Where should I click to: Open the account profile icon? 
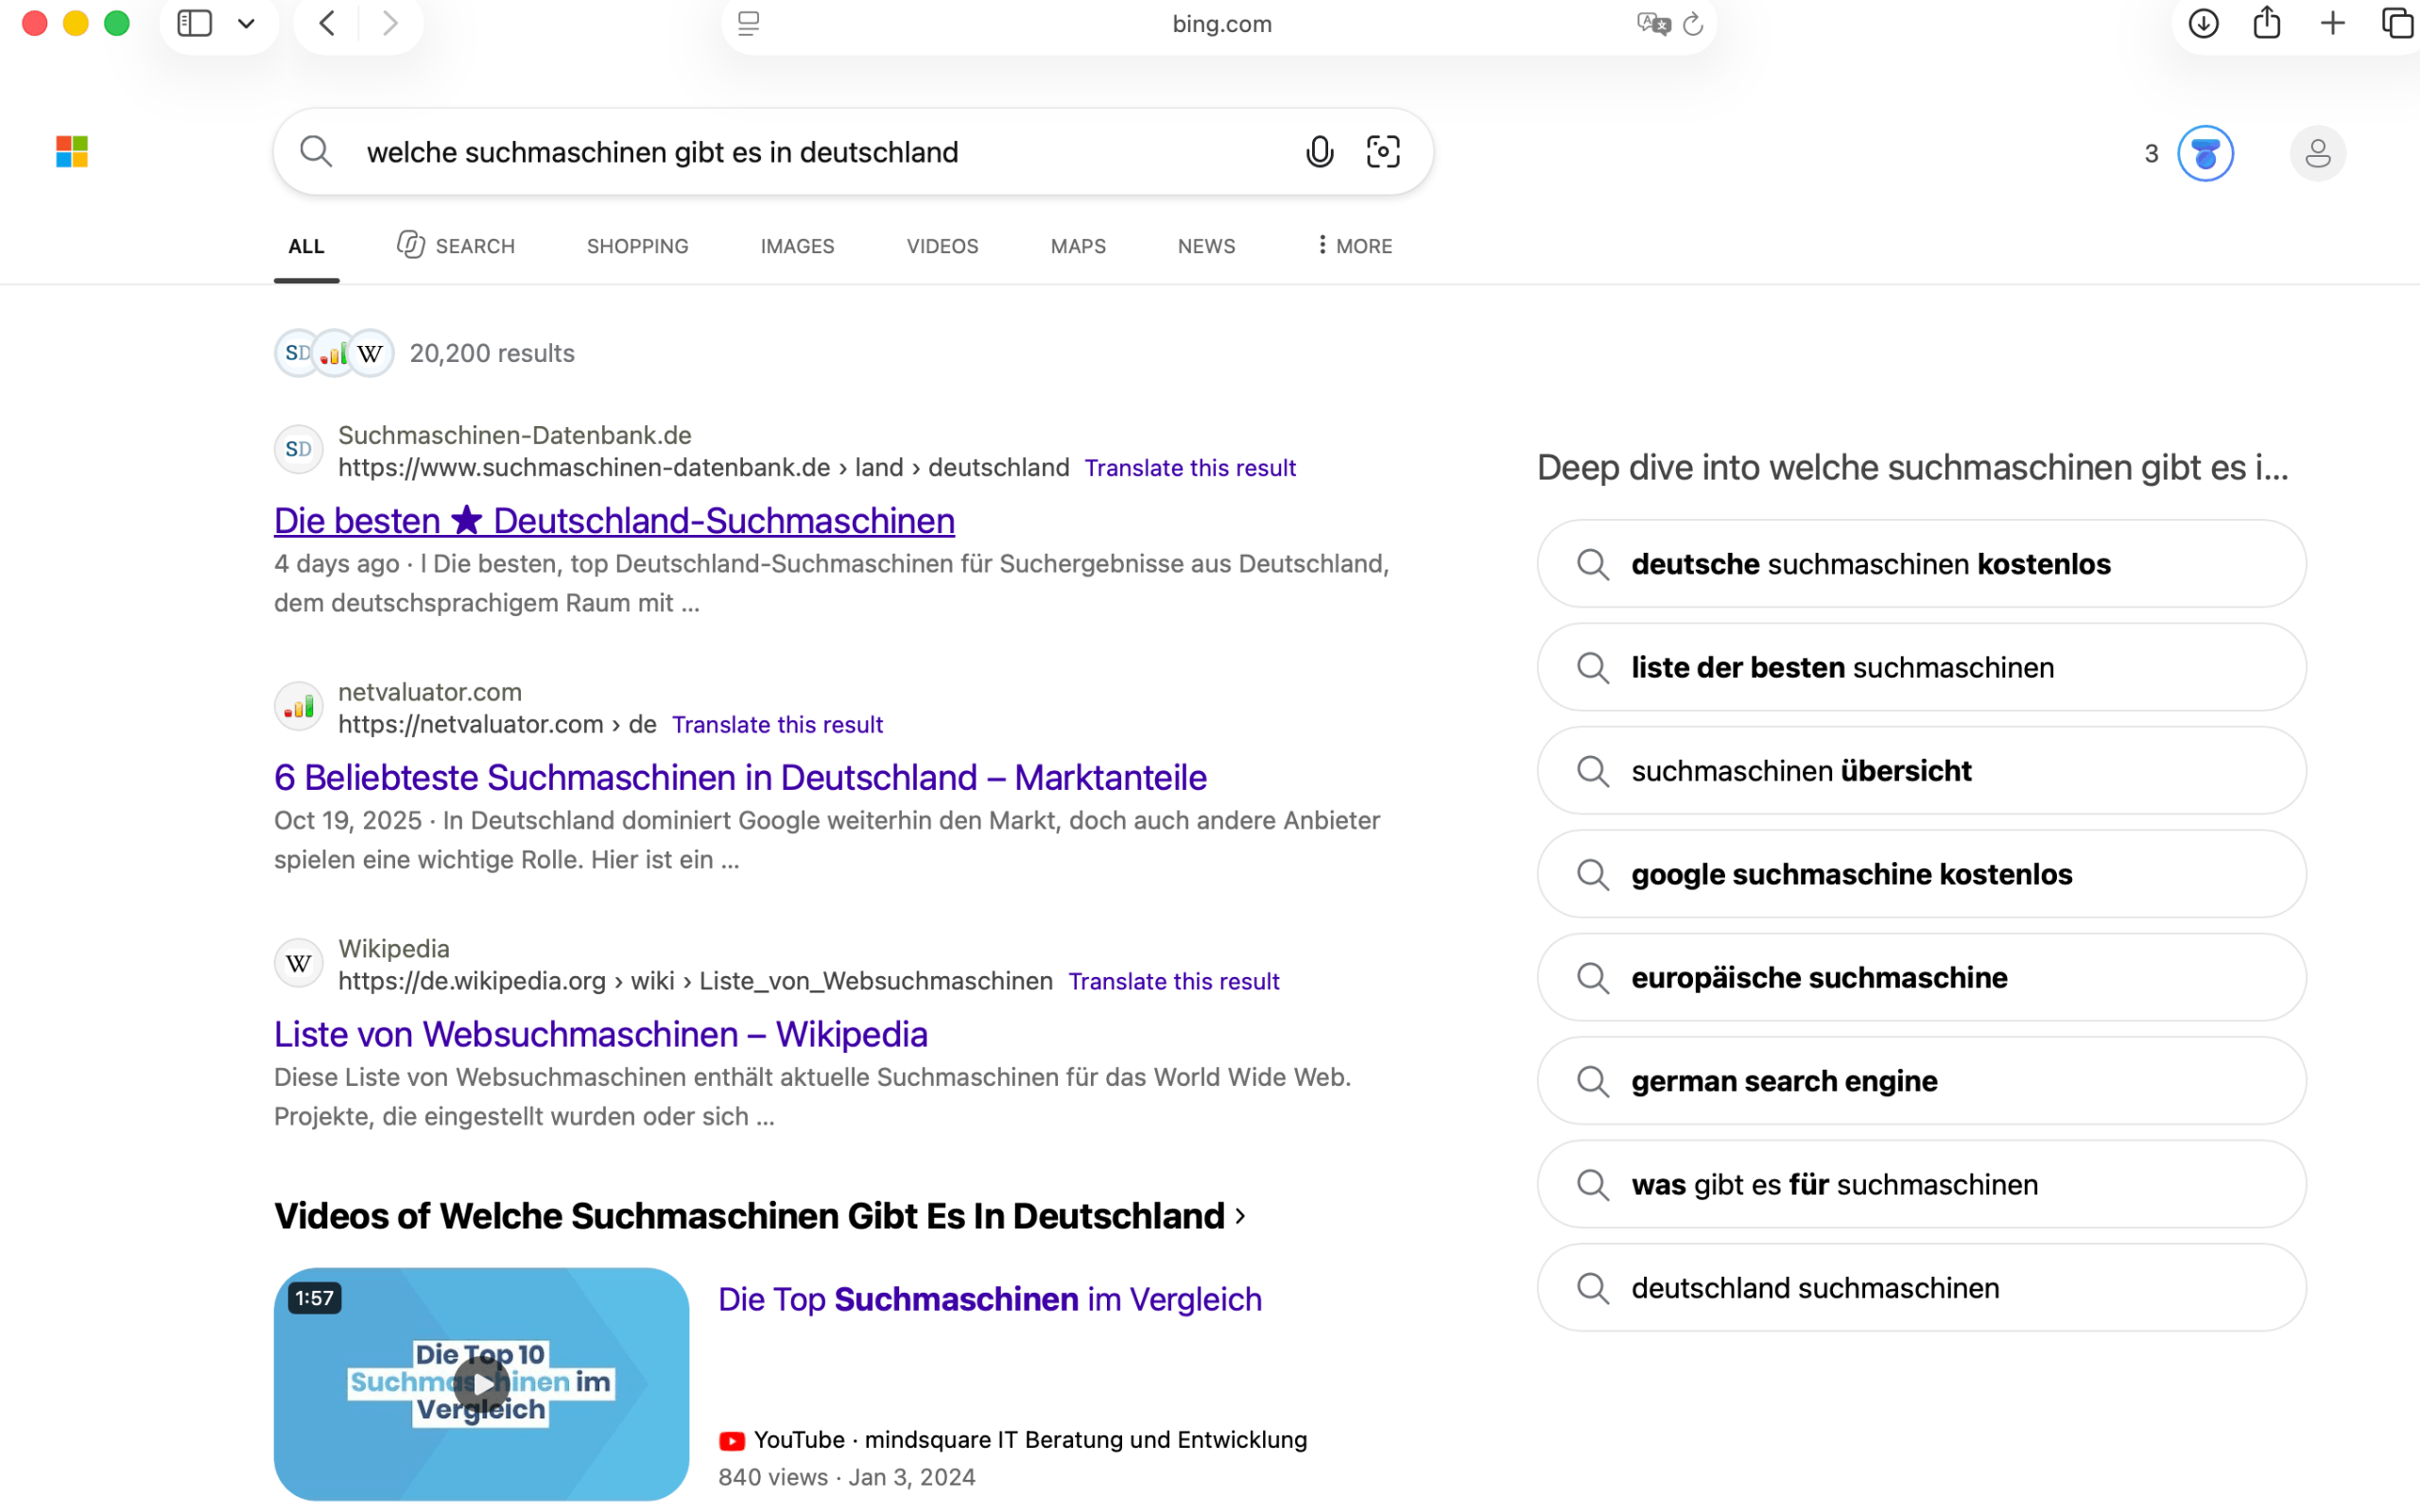click(x=2317, y=153)
